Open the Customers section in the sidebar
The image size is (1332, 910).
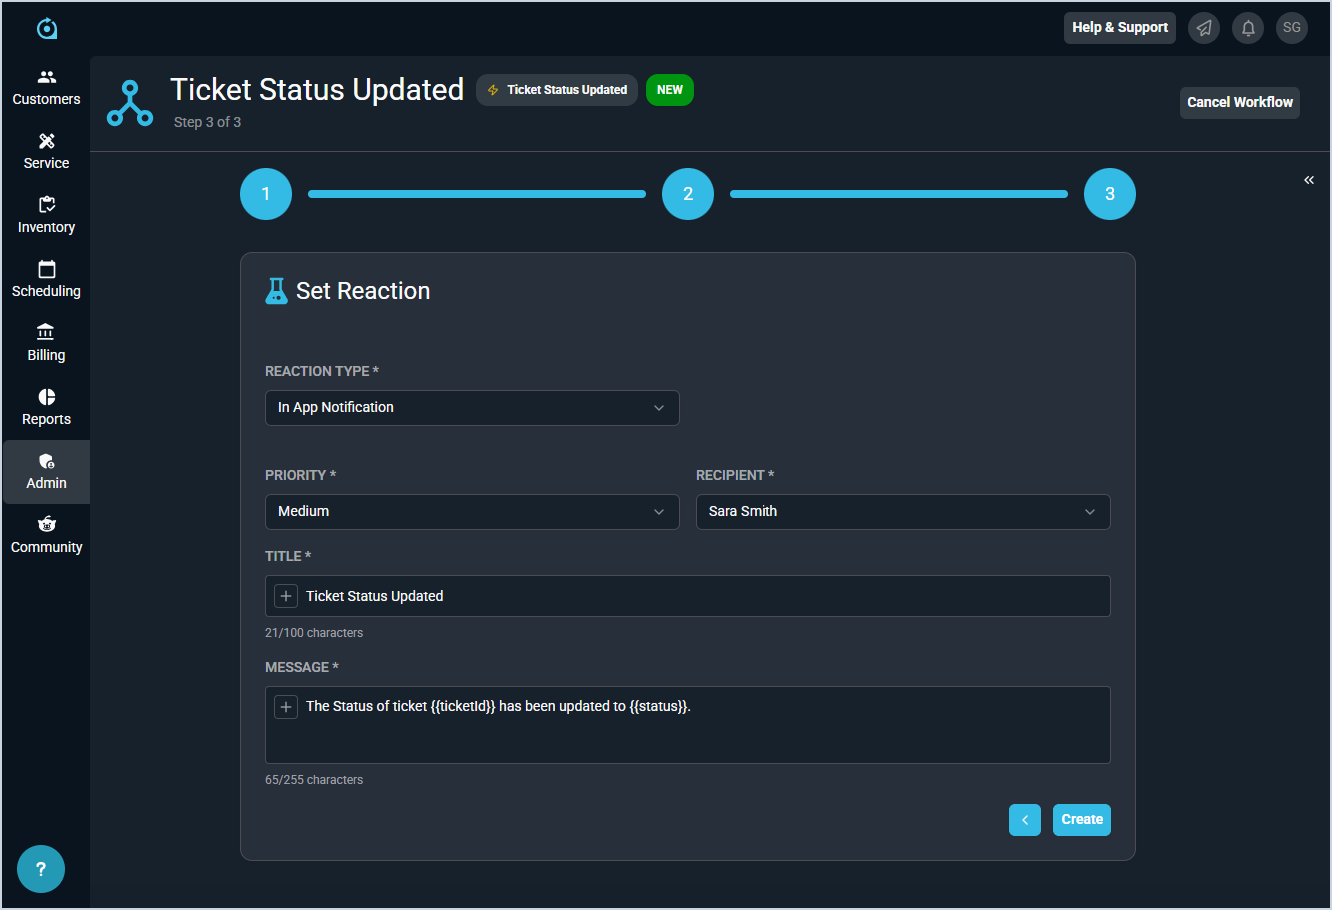click(x=46, y=88)
